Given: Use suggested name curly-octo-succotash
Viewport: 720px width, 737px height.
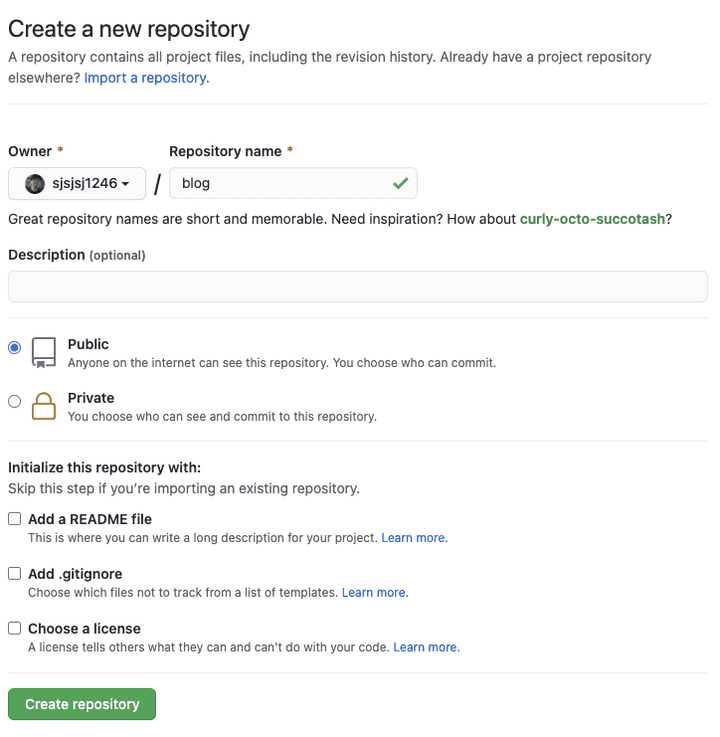Looking at the screenshot, I should pyautogui.click(x=592, y=219).
